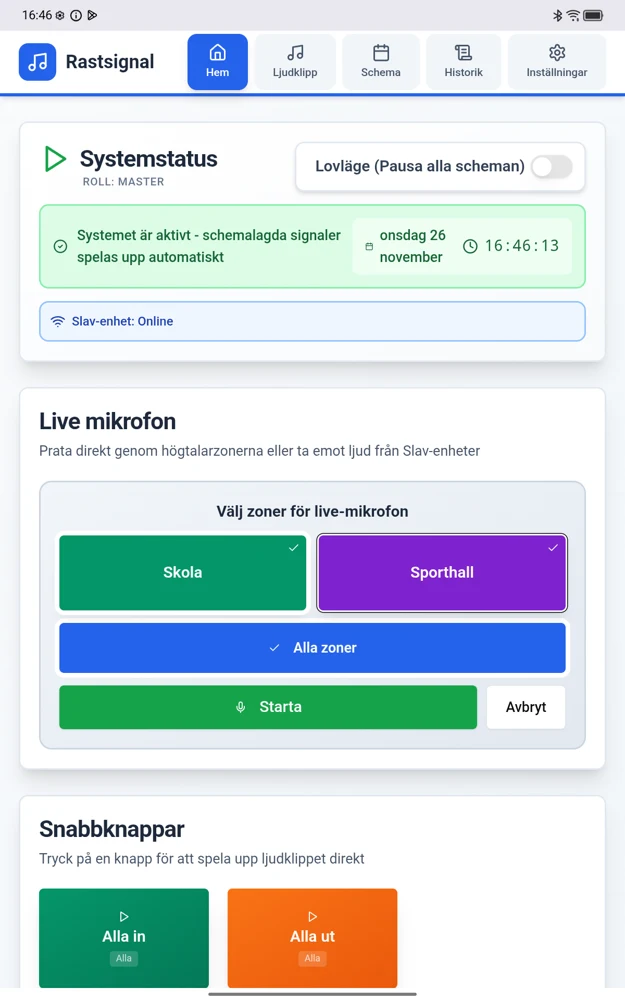Click the Rastsignal music note logo
The width and height of the screenshot is (625, 1000).
[x=38, y=62]
